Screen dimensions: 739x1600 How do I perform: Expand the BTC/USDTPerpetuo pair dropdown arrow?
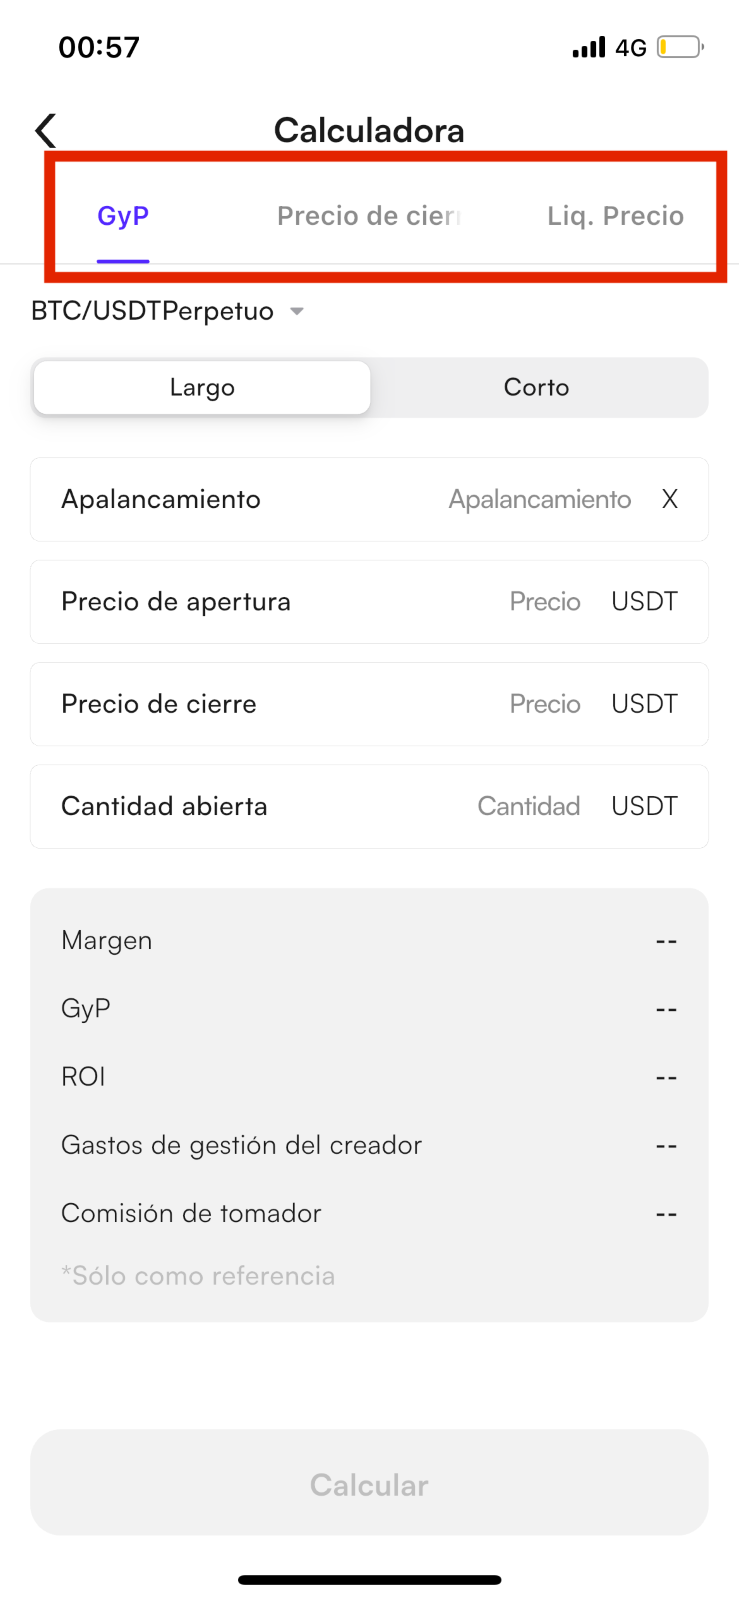(297, 312)
